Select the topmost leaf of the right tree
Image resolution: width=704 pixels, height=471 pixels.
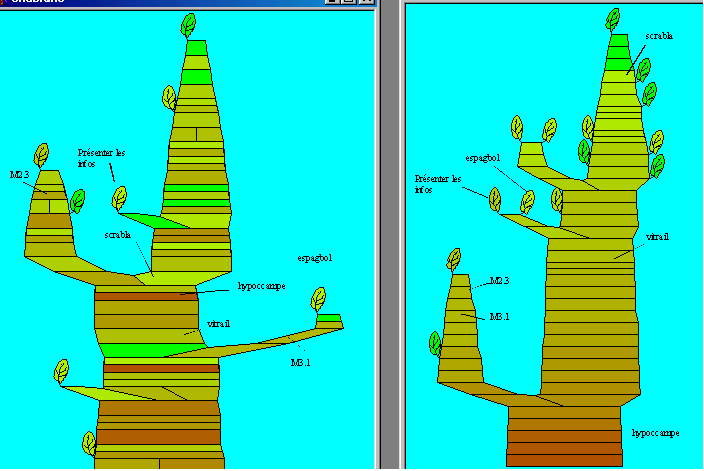tap(613, 19)
